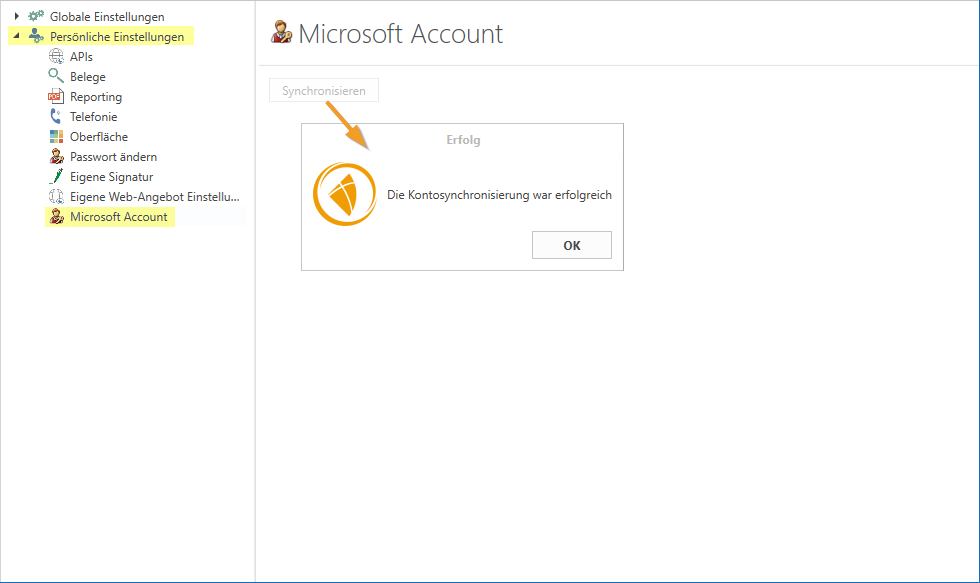
Task: Click the colored tiles icon for Oberfläche
Action: point(56,137)
